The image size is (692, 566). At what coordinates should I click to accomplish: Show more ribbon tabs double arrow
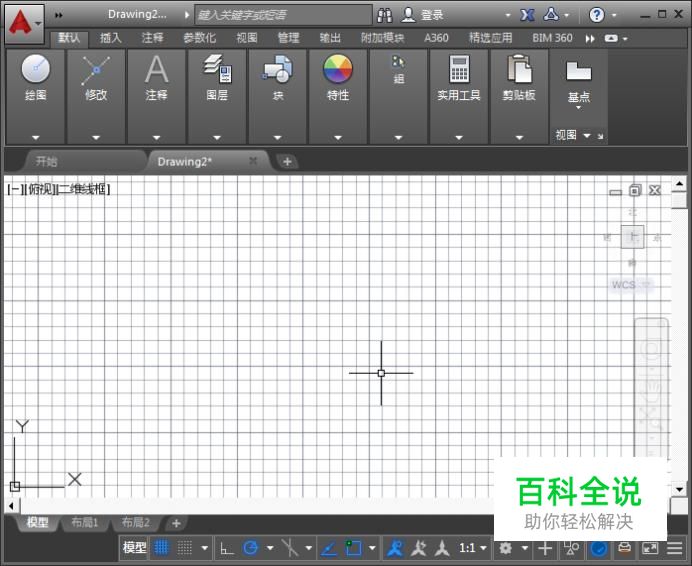pyautogui.click(x=590, y=38)
